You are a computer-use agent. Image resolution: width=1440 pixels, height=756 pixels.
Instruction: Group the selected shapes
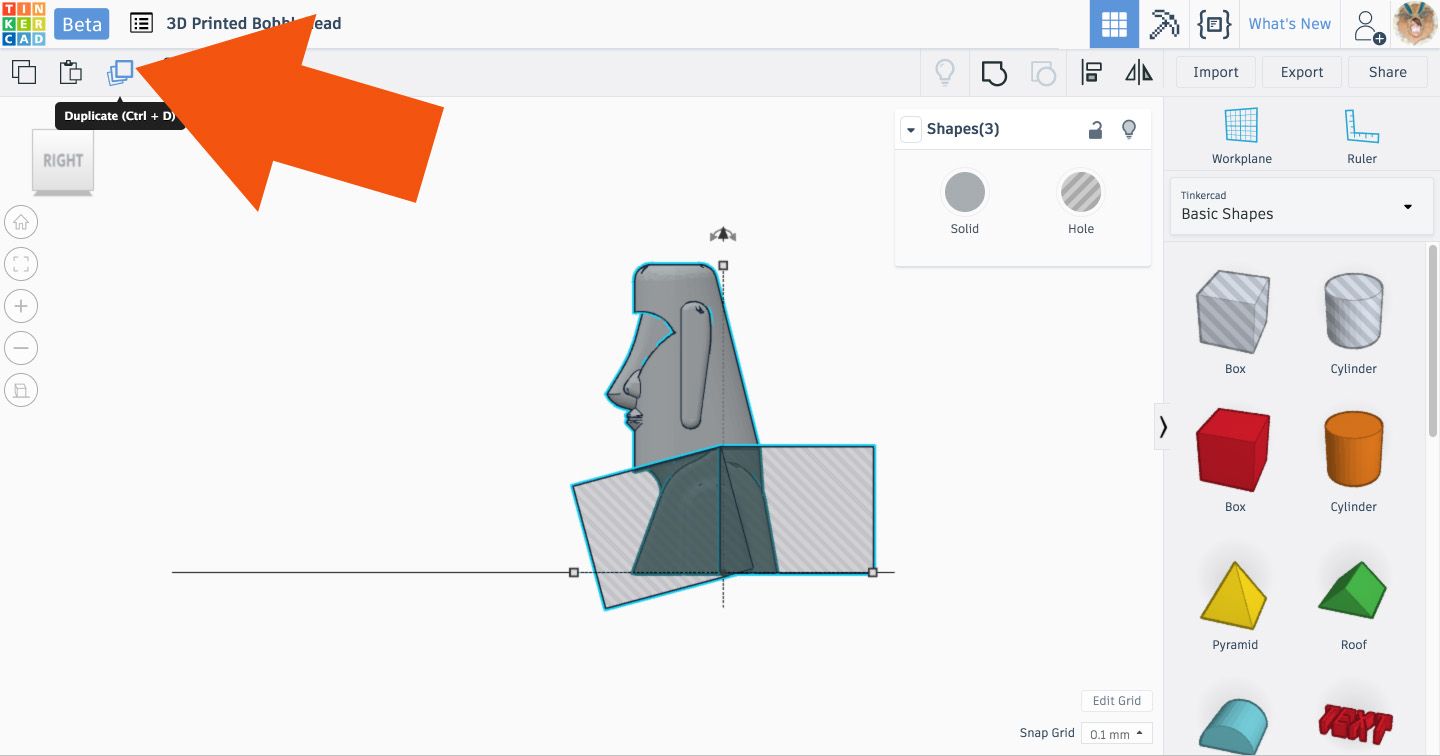click(x=993, y=72)
